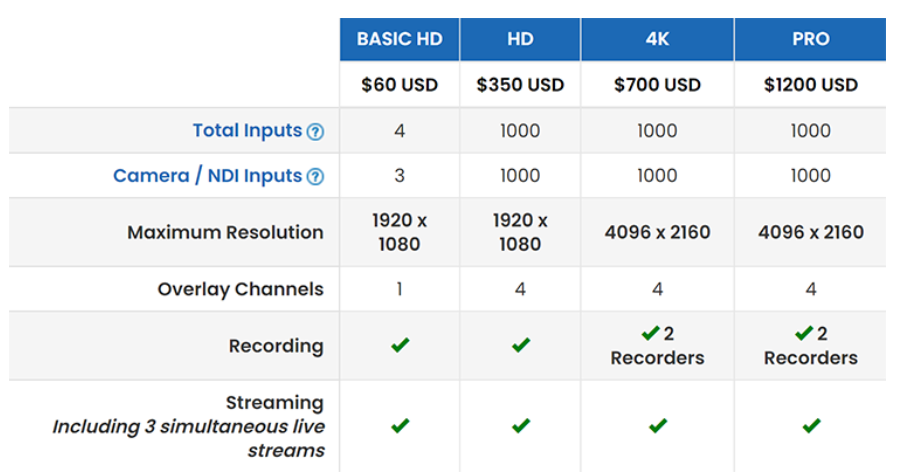The image size is (915, 476).
Task: Click Recording checkmark in Basic HD column
Action: (x=400, y=345)
